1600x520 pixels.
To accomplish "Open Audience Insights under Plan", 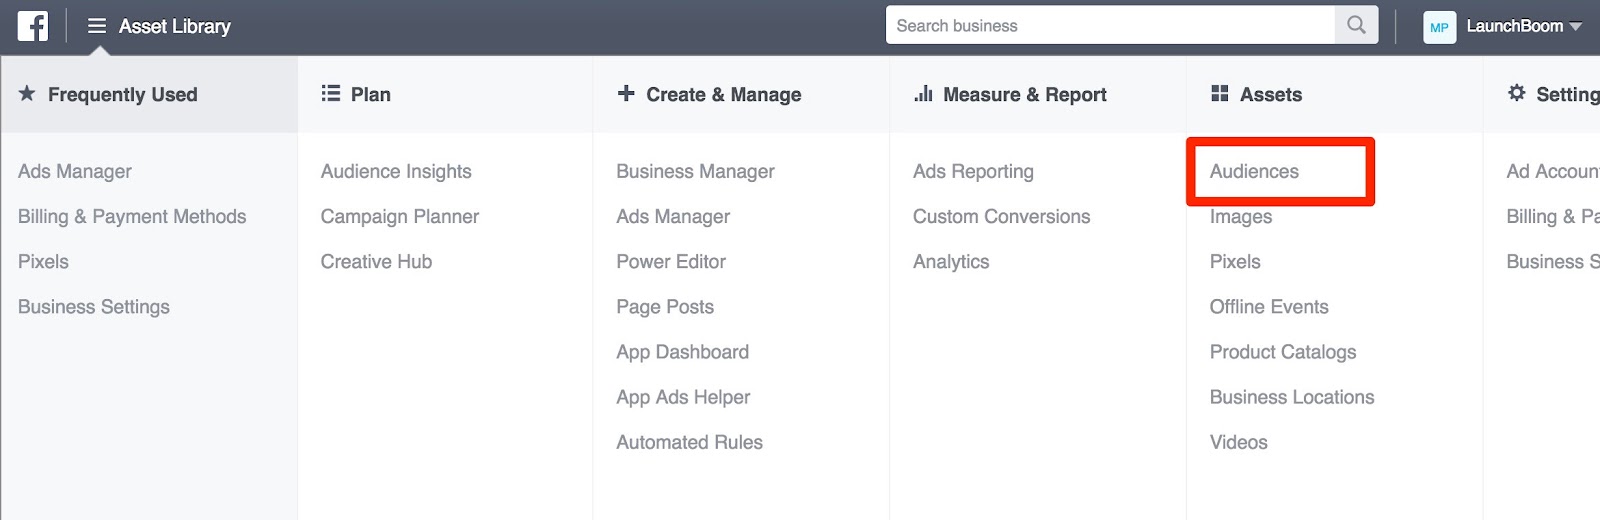I will (x=396, y=172).
